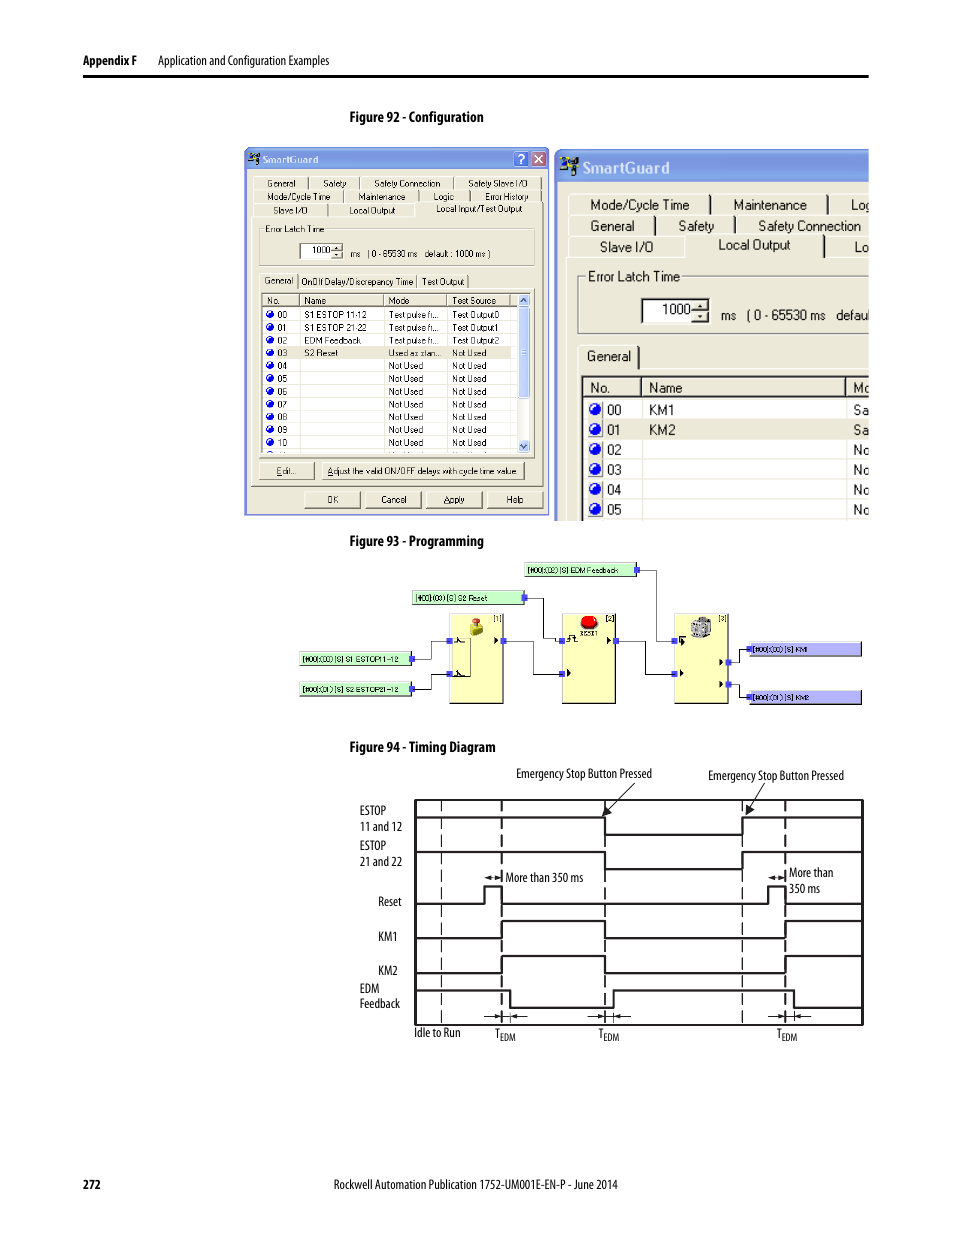Screen dimensions: 954x1235
Task: Click the blue status icon for output 00 KM1
Action: click(595, 409)
